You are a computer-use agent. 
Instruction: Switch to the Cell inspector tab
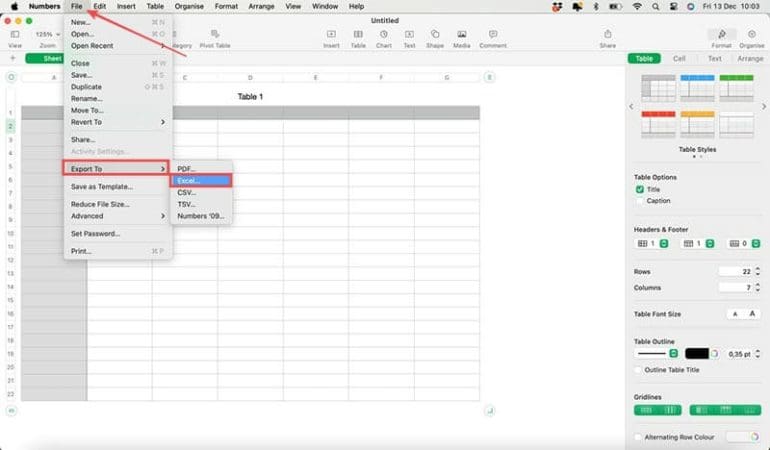(x=679, y=58)
